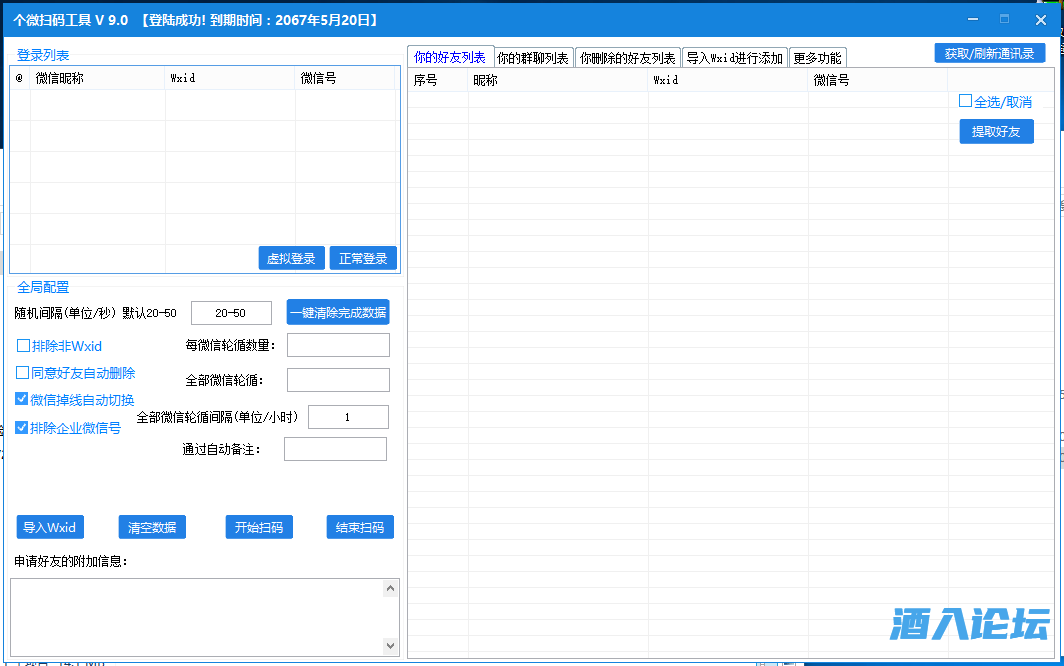Enable the 排除非Wxid checkbox

coord(23,344)
